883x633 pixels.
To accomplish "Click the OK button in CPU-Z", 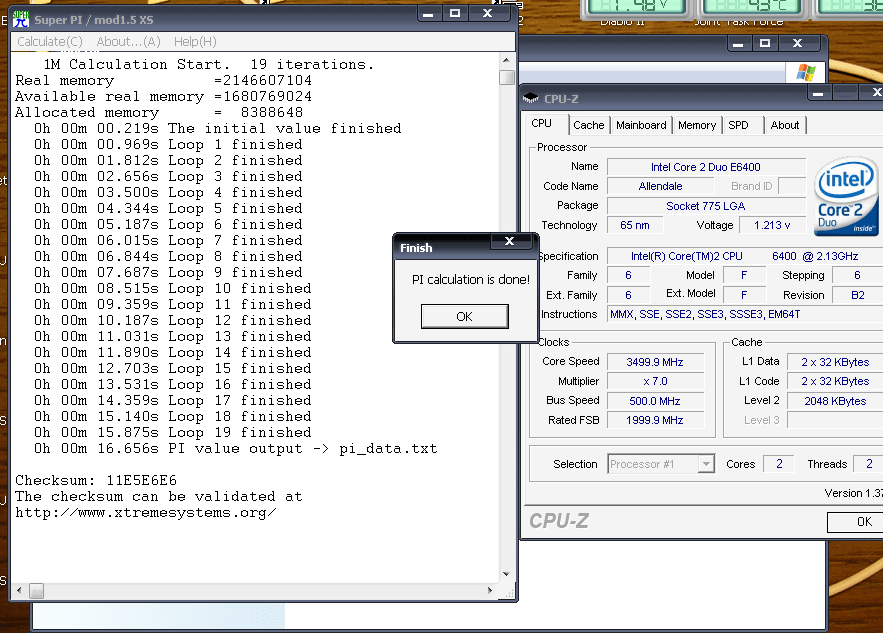I will 856,522.
